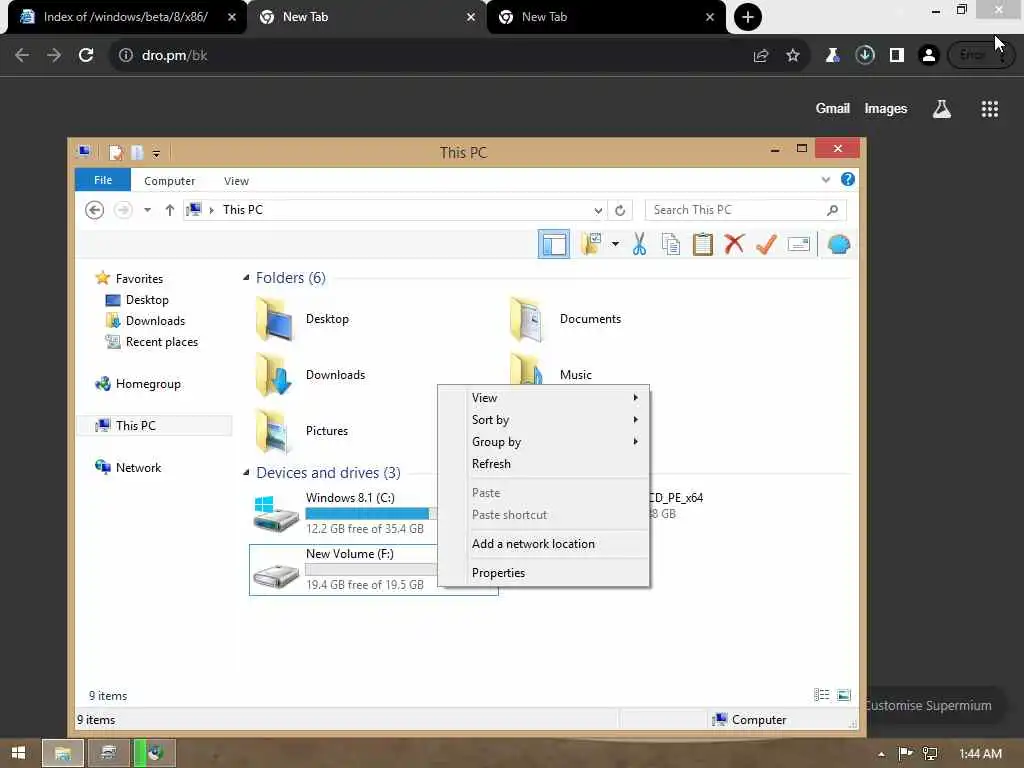Image resolution: width=1024 pixels, height=768 pixels.
Task: Open the Windows Start button
Action: click(x=18, y=753)
